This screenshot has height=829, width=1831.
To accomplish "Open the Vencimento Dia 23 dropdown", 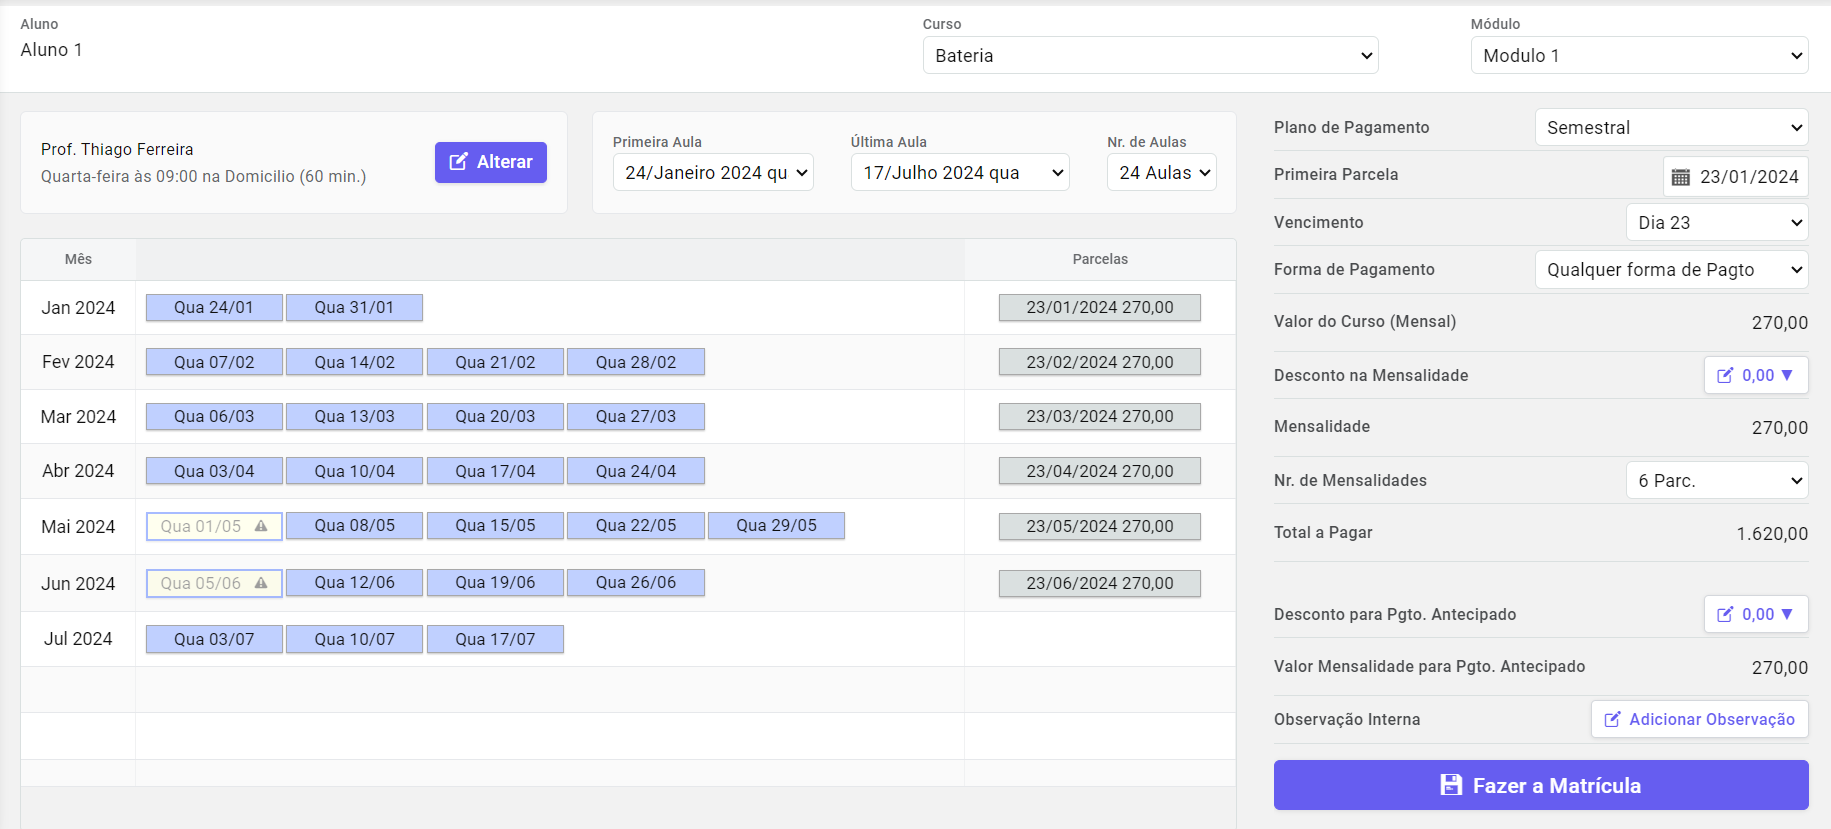I will point(1716,223).
